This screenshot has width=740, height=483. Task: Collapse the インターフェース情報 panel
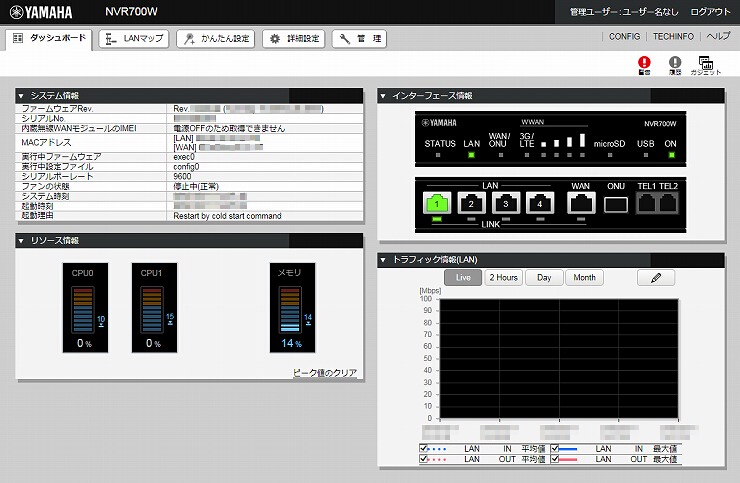point(383,96)
